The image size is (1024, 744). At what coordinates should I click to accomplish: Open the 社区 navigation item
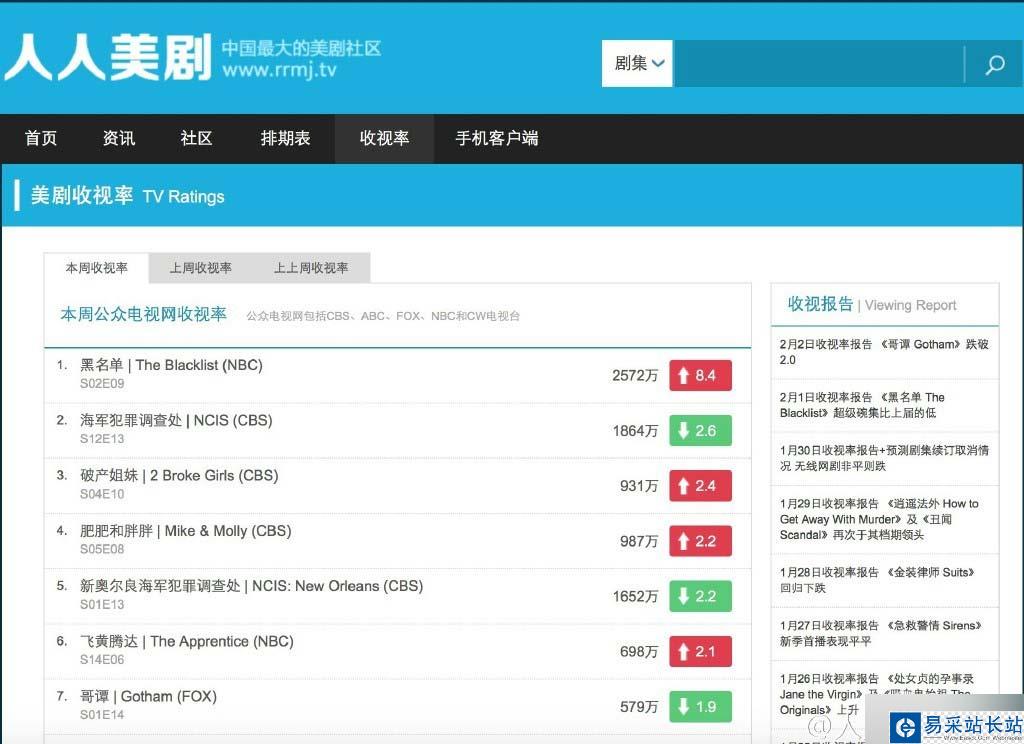(197, 138)
